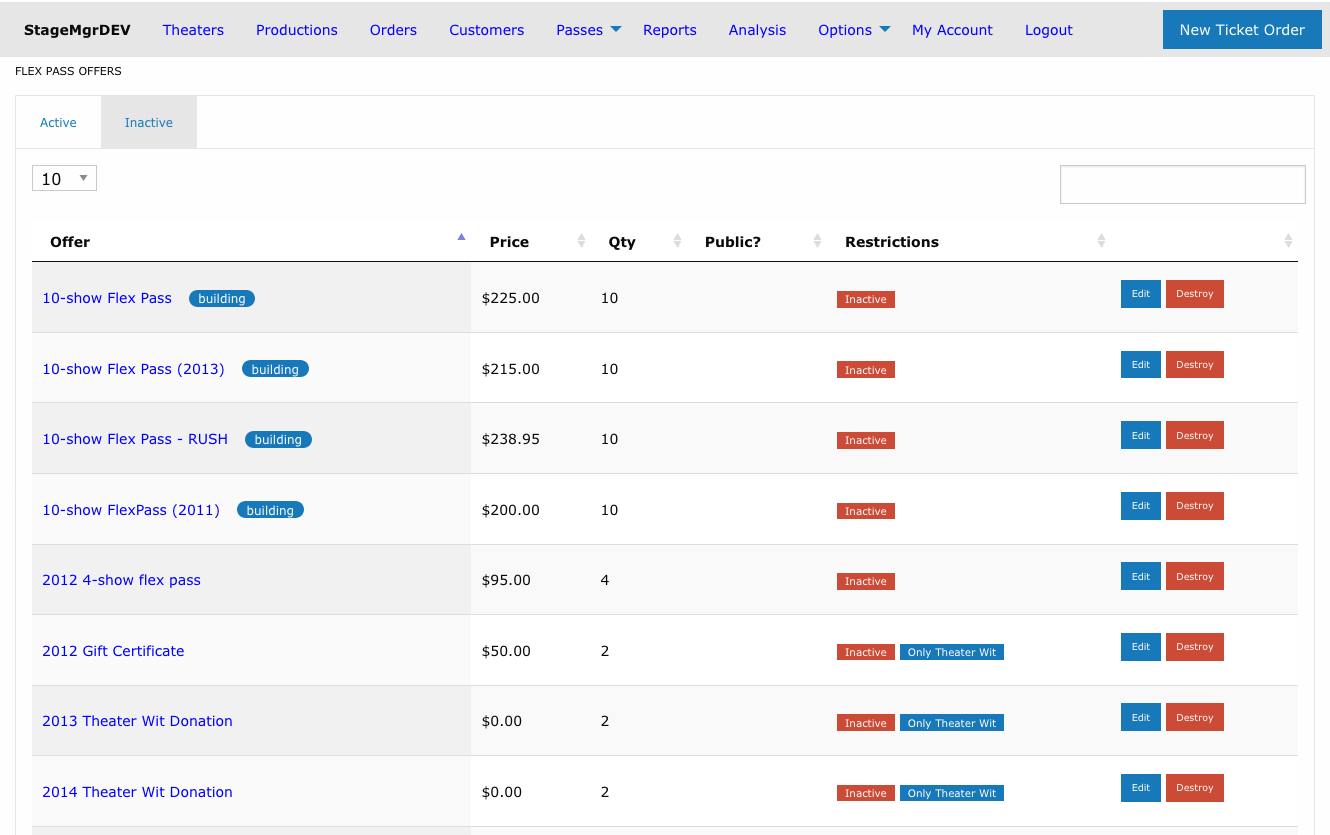The width and height of the screenshot is (1330, 835).
Task: Edit 10-show FlexPass (2011)
Action: (1141, 506)
